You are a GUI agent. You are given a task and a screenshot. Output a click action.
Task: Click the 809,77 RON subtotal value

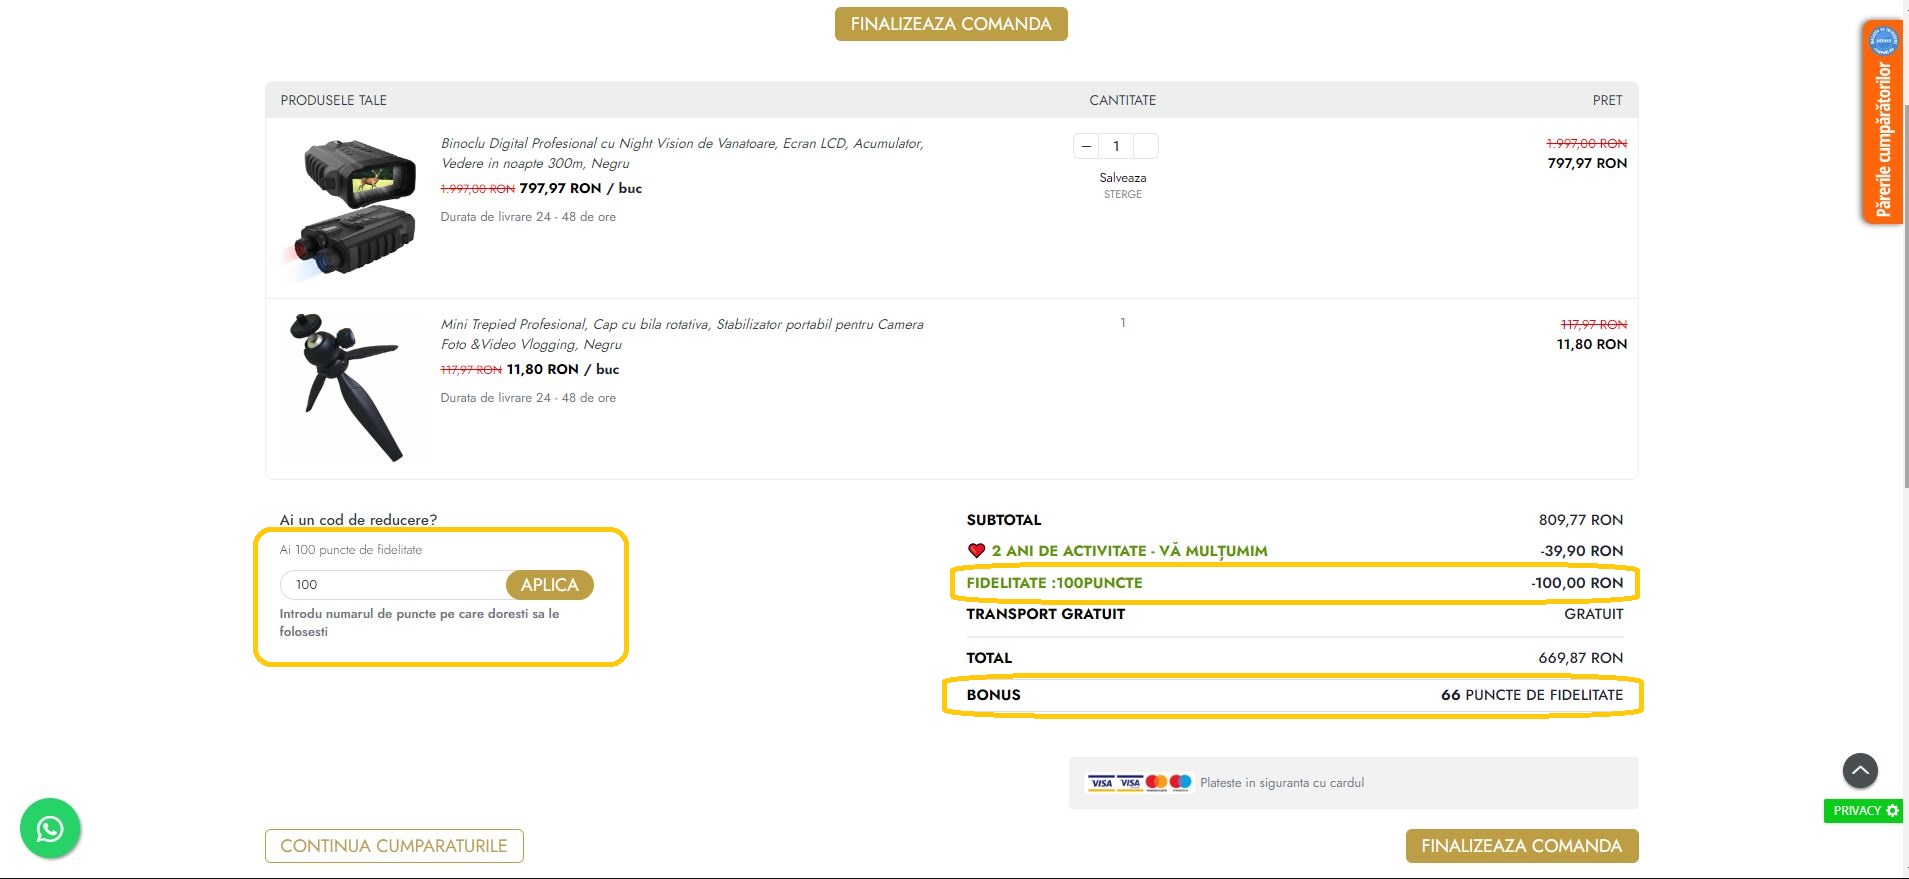click(1581, 520)
